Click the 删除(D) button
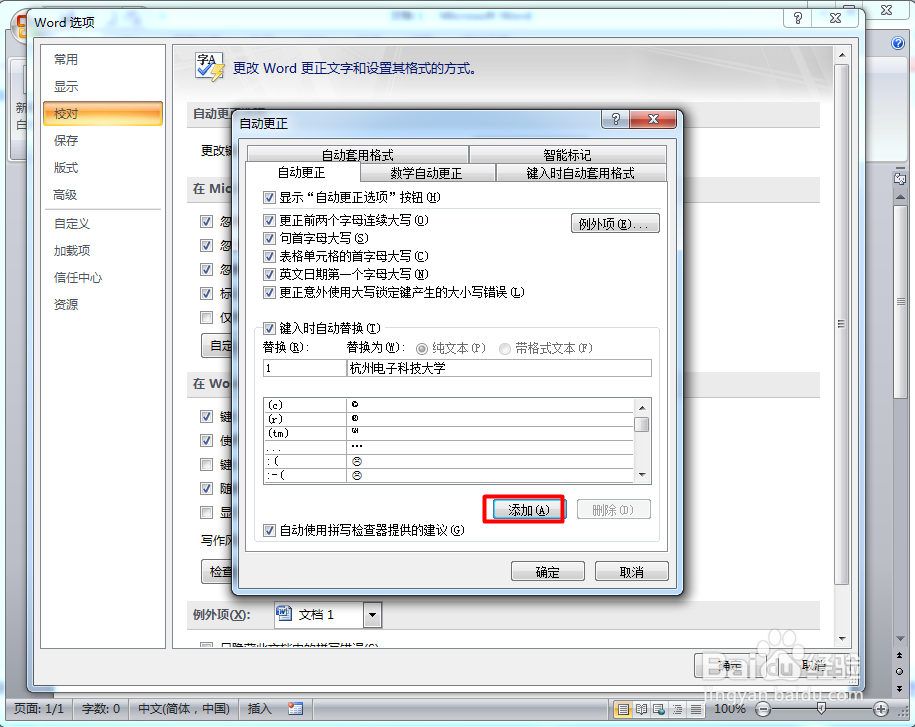The image size is (915, 727). (613, 510)
